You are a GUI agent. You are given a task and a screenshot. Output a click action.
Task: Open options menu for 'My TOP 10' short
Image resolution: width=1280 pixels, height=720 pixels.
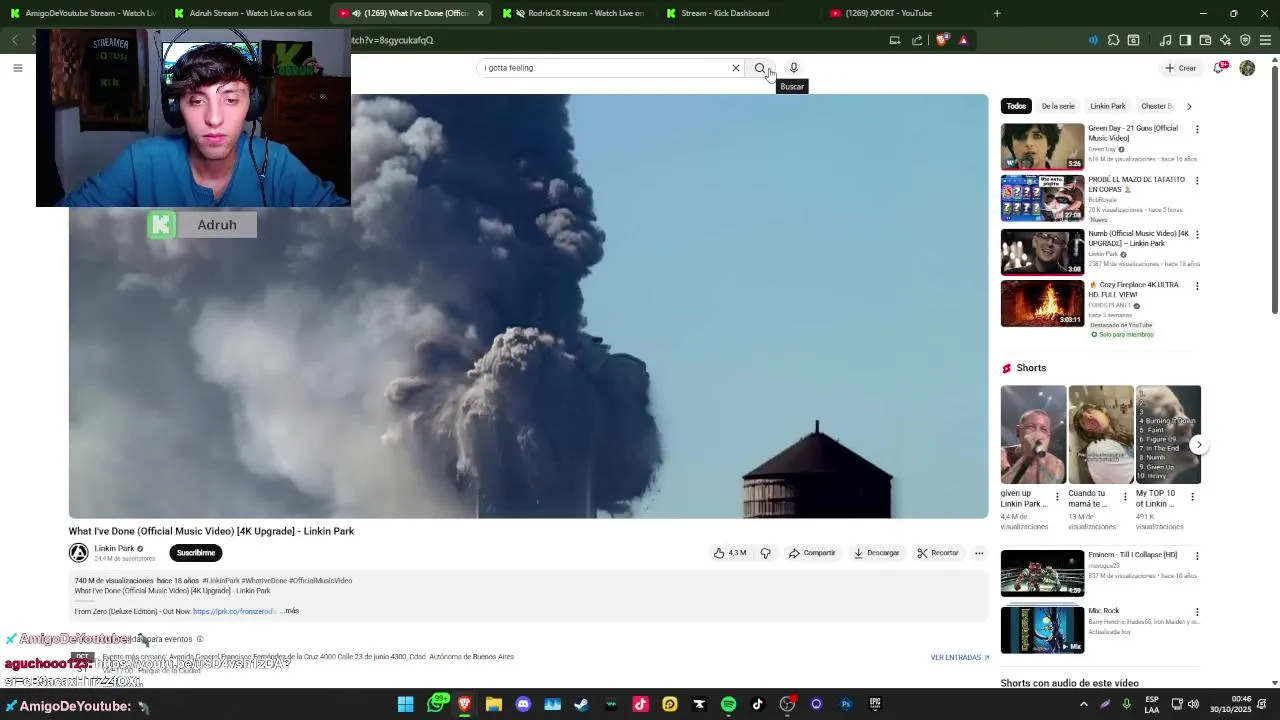[x=1192, y=497]
